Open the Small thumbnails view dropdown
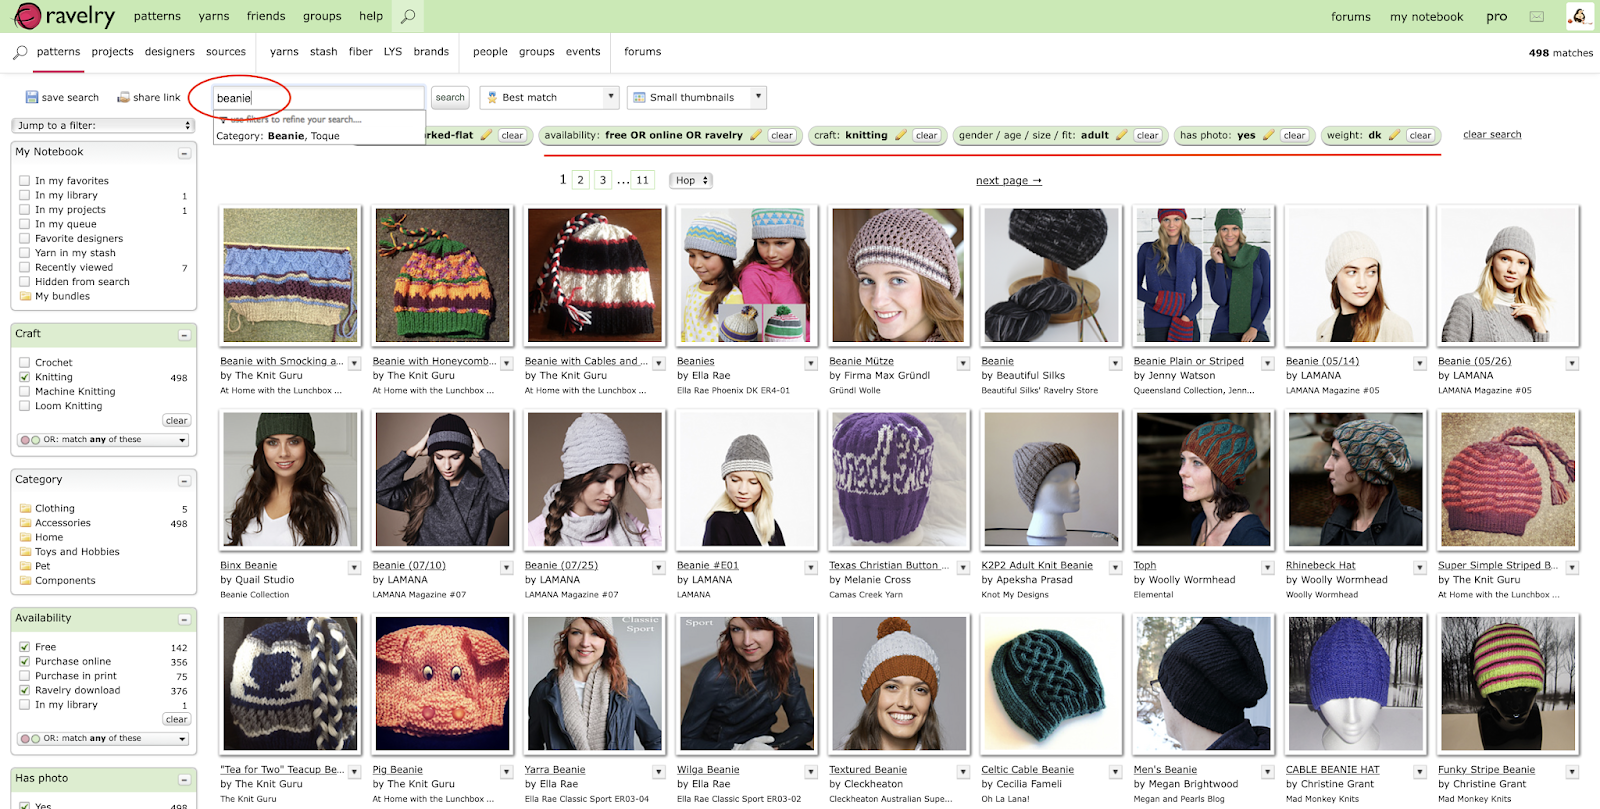Screen dimensions: 1600x809 [x=696, y=97]
